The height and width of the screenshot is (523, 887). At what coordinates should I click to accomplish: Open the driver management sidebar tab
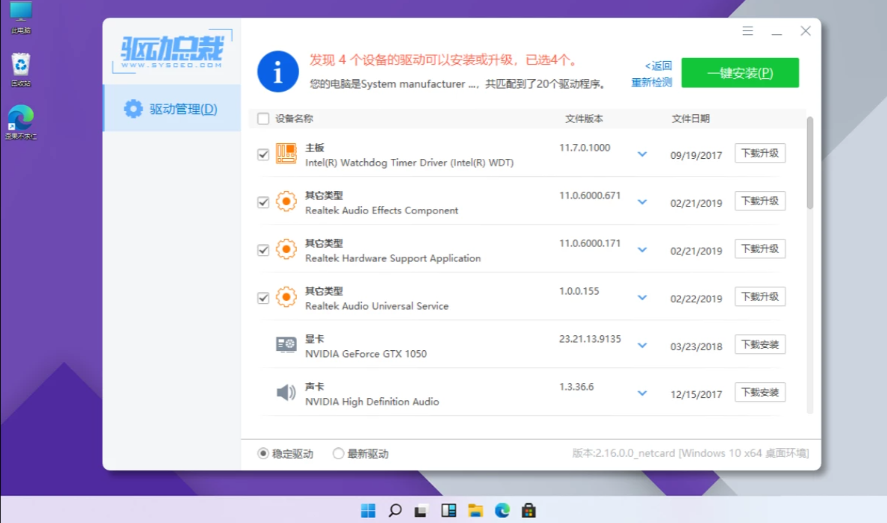coord(172,109)
